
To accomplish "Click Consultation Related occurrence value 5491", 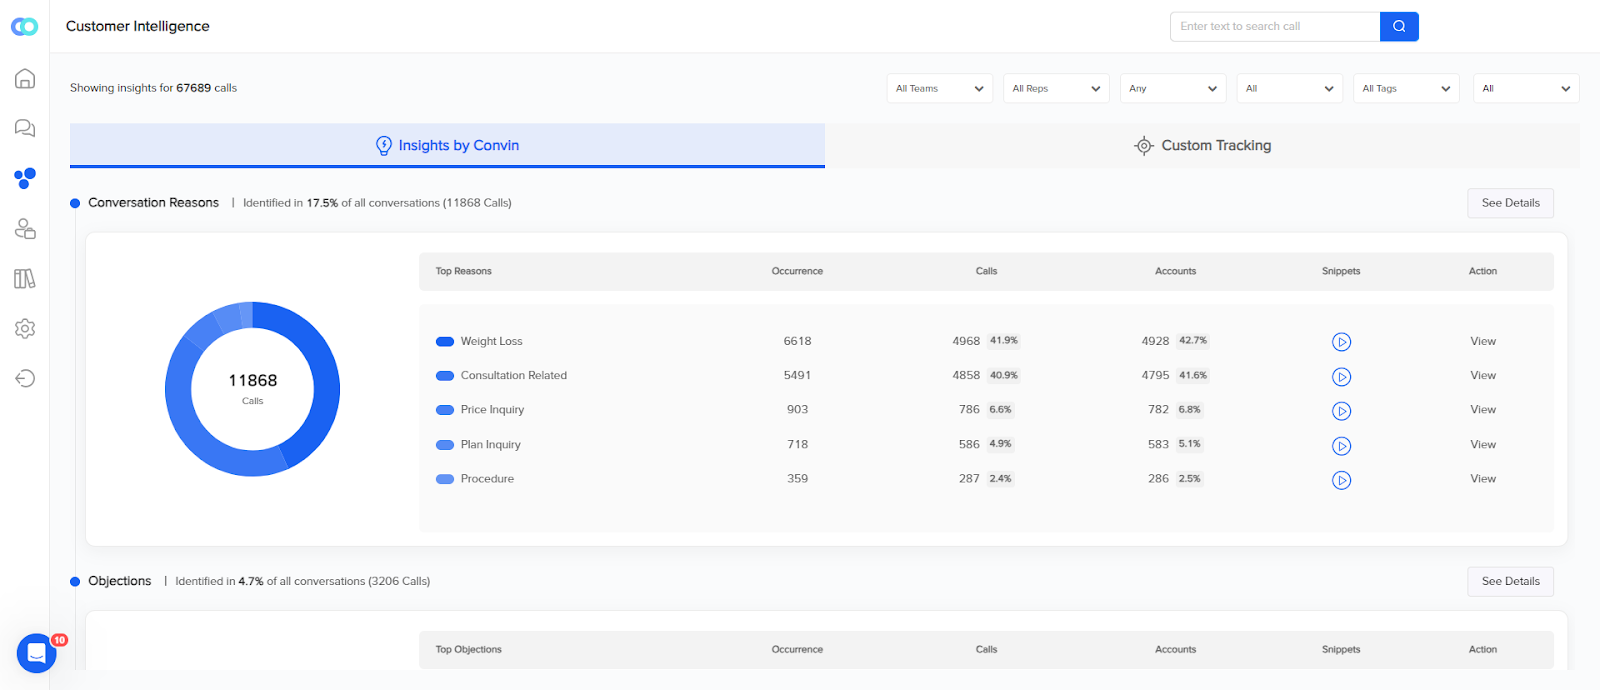I will point(797,375).
